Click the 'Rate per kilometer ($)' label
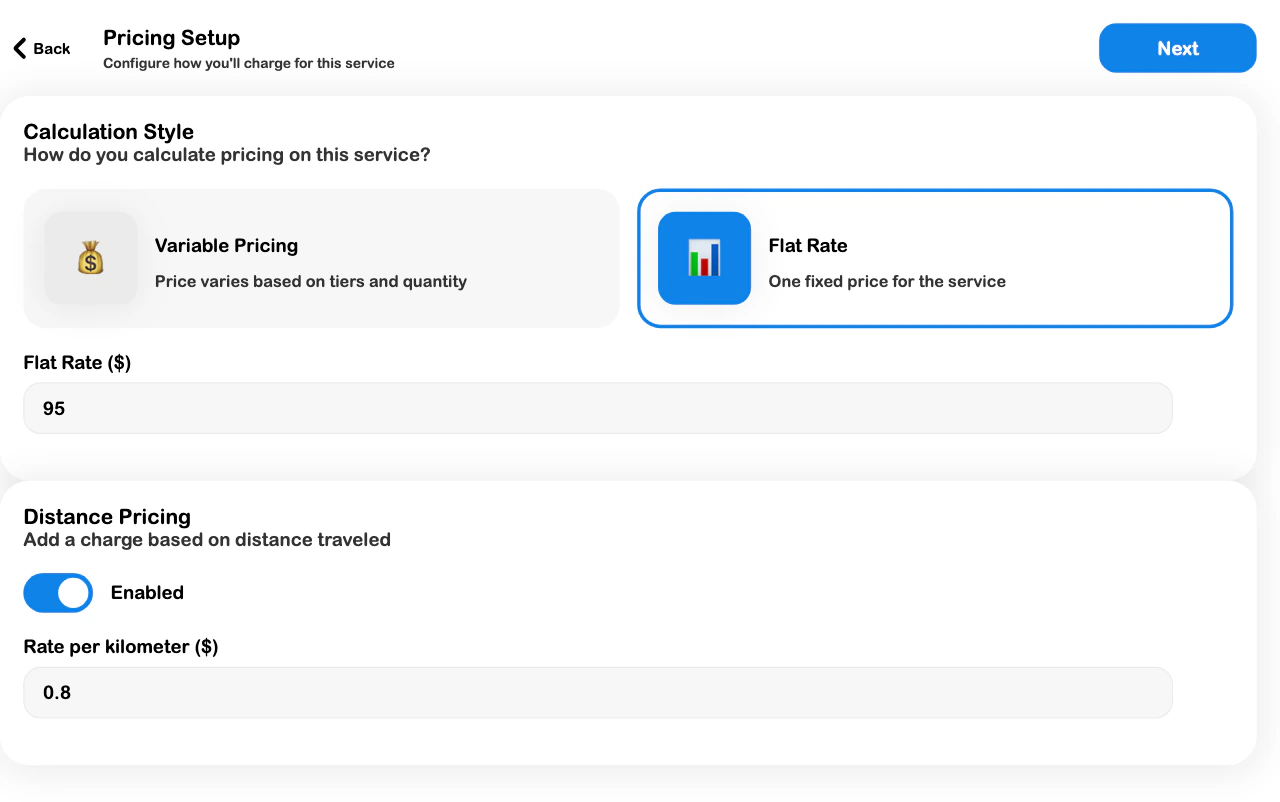 121,647
